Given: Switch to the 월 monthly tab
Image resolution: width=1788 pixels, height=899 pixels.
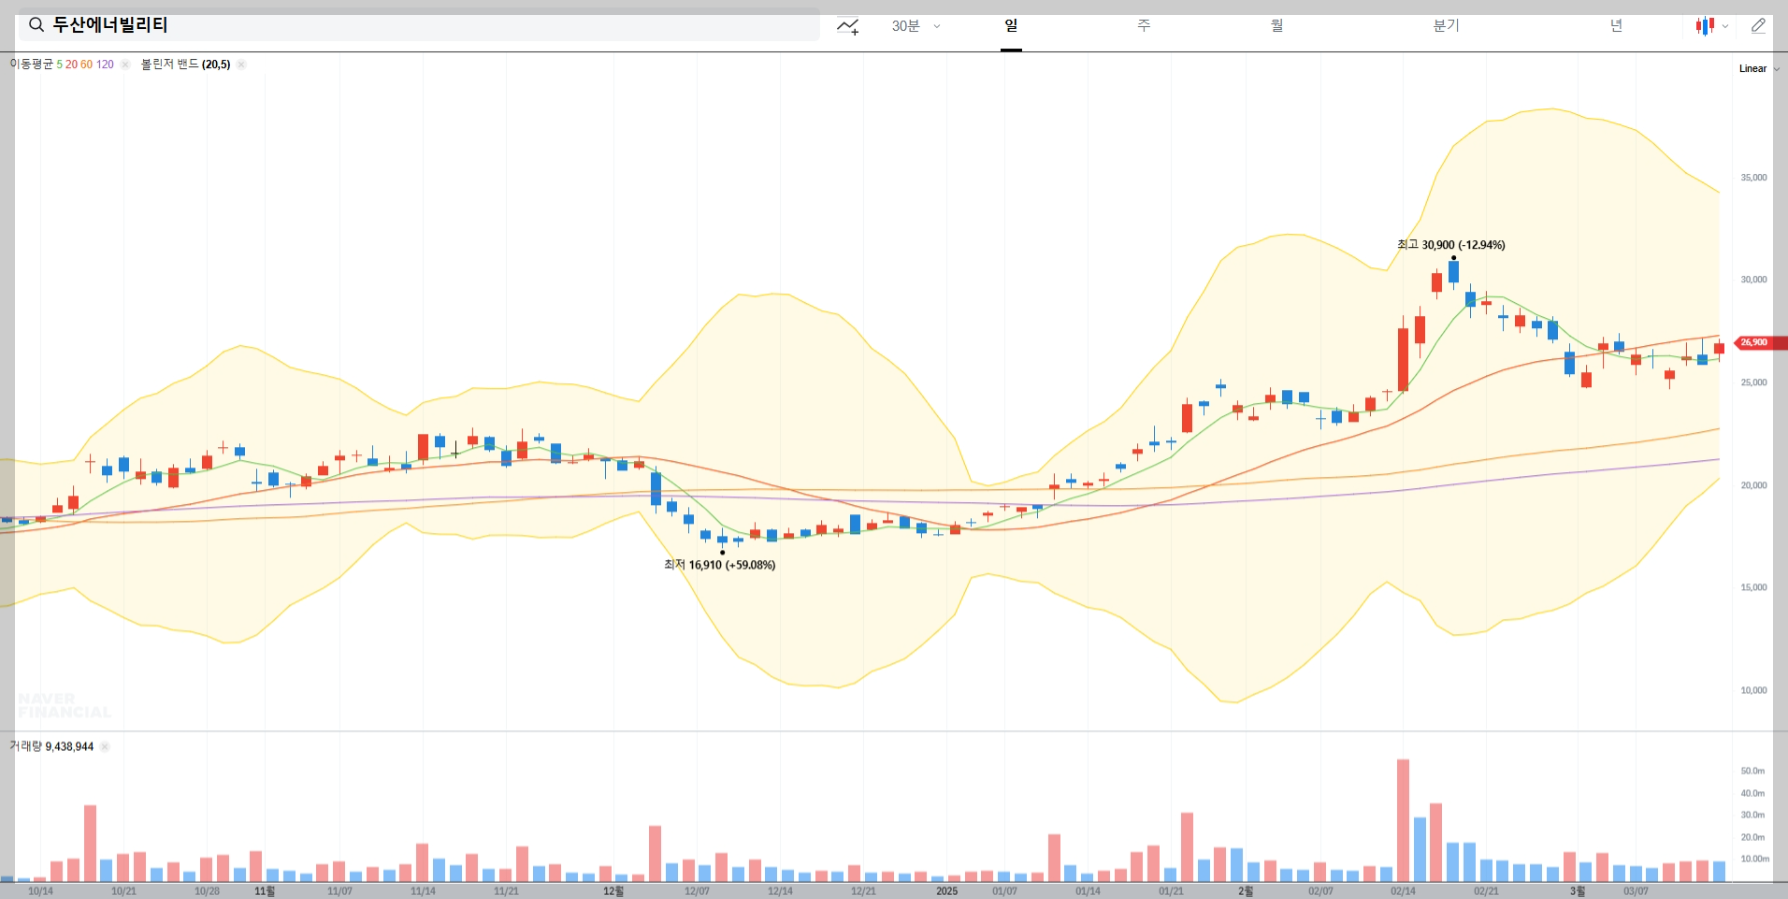Looking at the screenshot, I should pos(1277,26).
